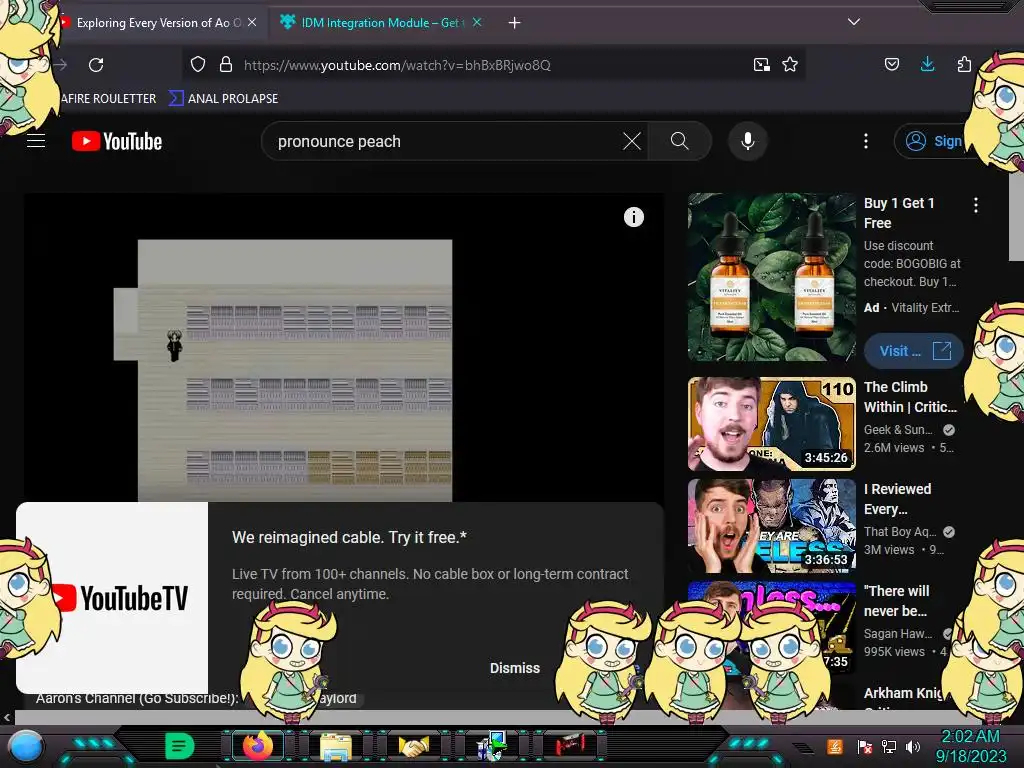Viewport: 1024px width, 768px height.
Task: Open a new browser tab
Action: (x=515, y=23)
